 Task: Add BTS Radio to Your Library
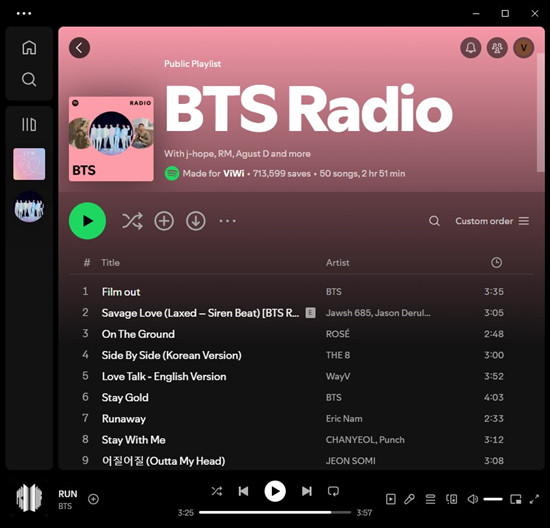(x=164, y=221)
